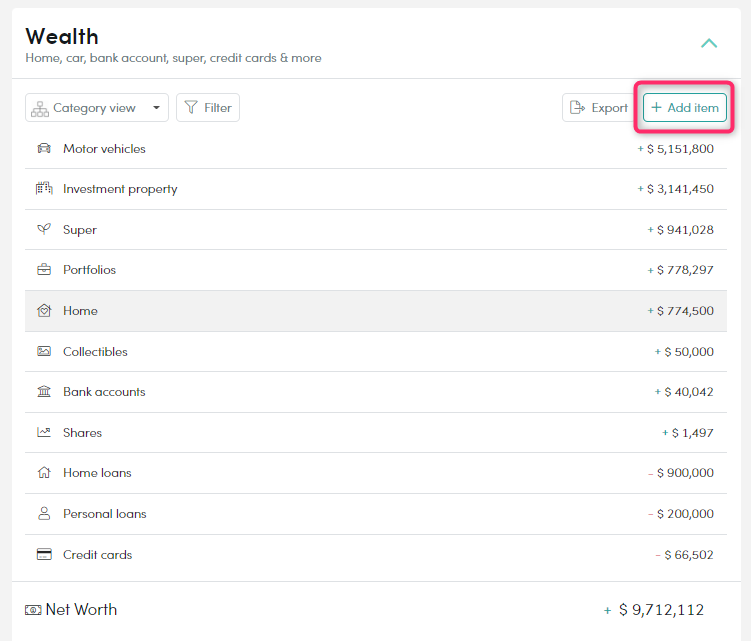
Task: Click the Bank accounts bank icon
Action: 44,391
